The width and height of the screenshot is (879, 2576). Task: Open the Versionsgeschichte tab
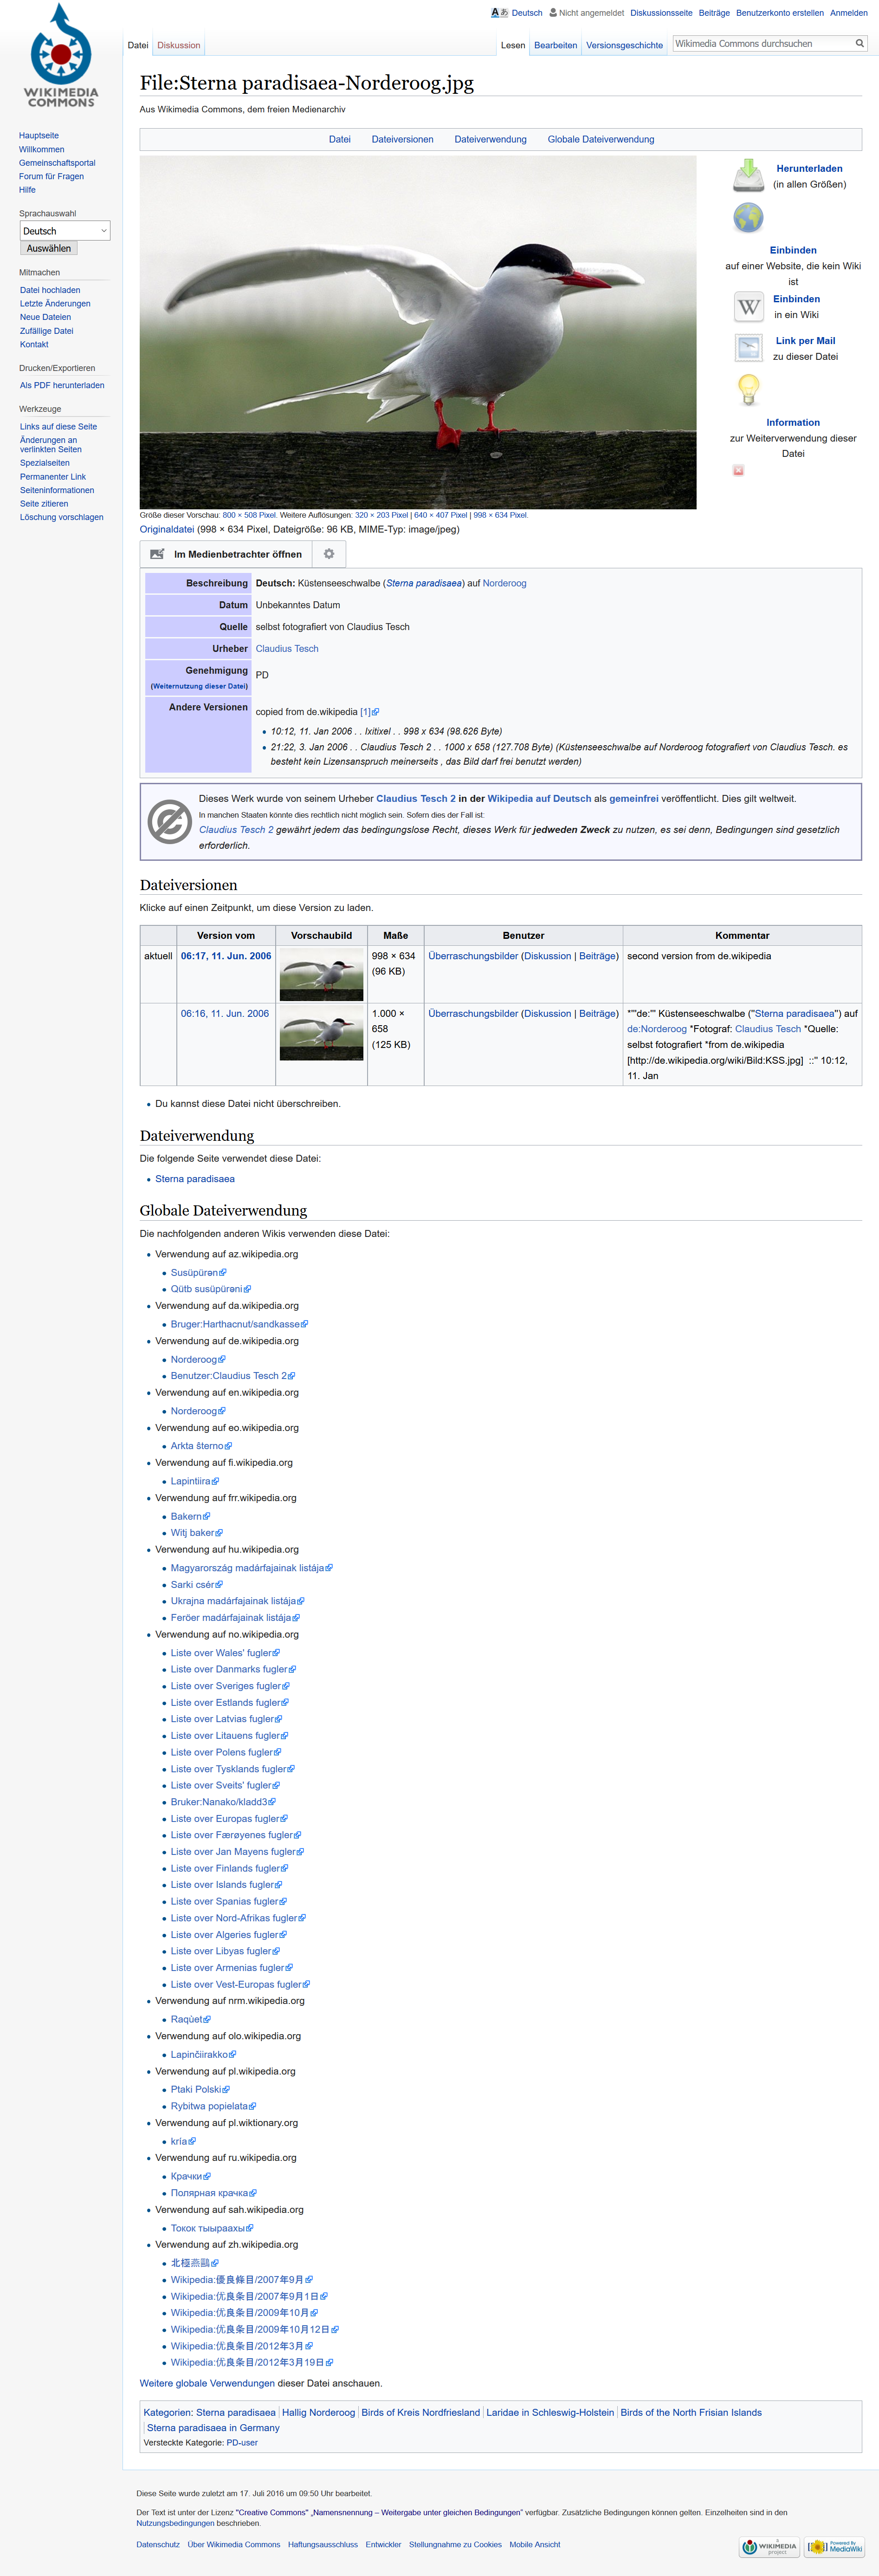point(624,45)
